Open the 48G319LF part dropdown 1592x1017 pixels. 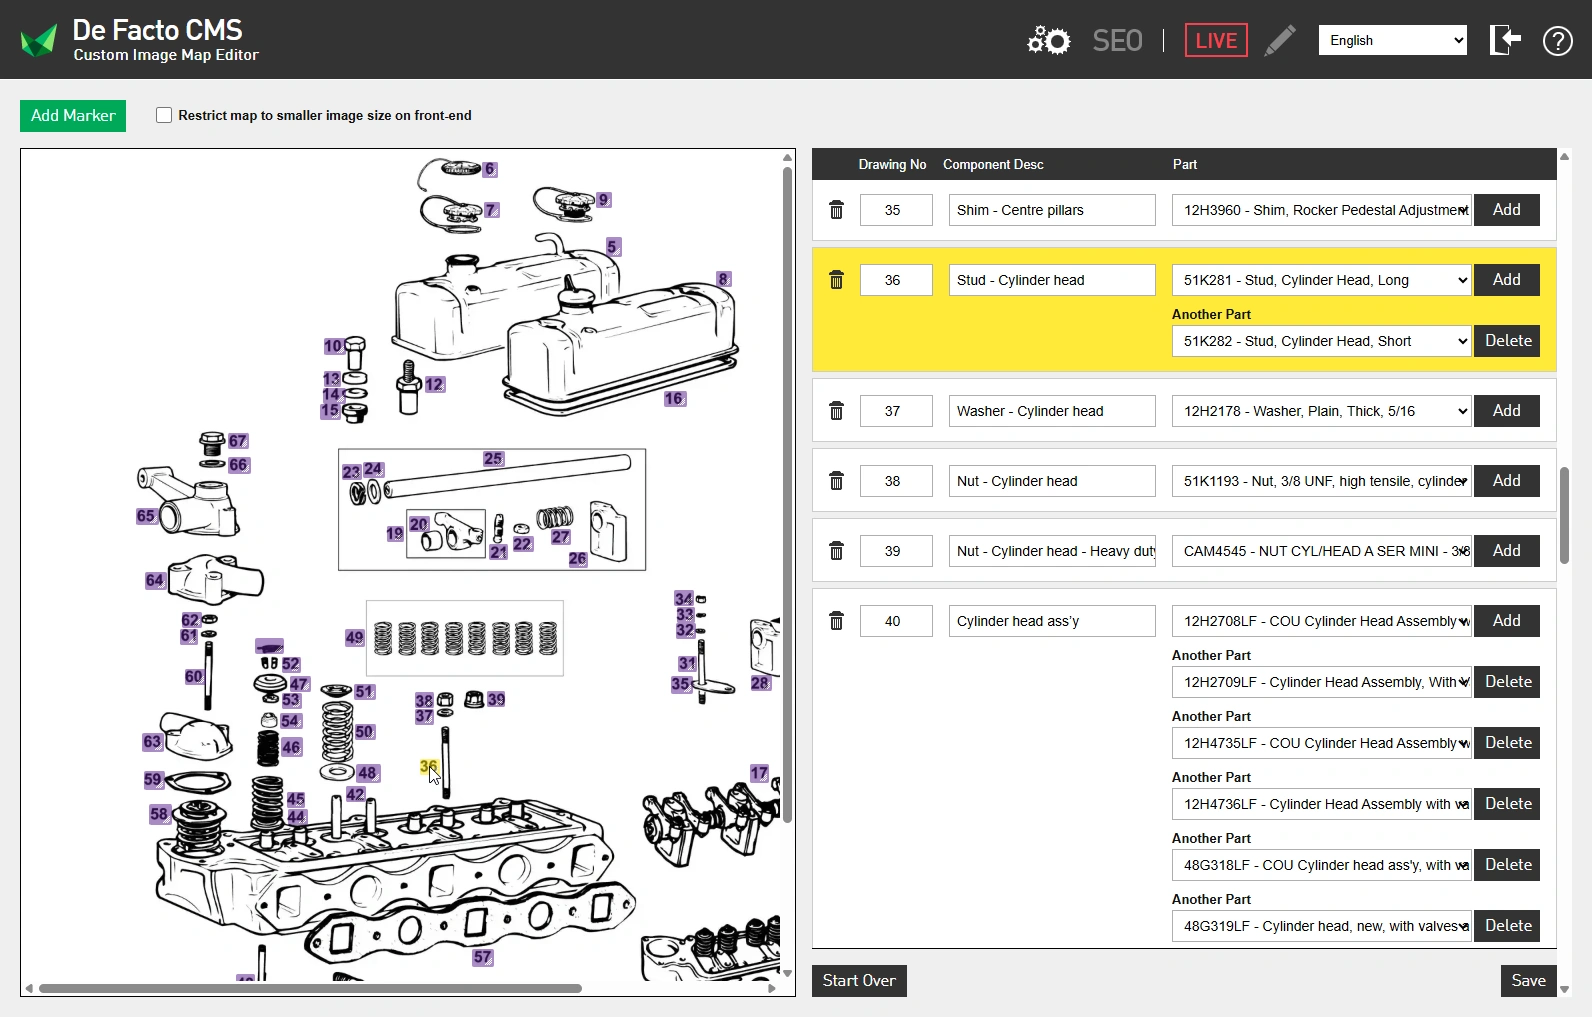pyautogui.click(x=1321, y=926)
